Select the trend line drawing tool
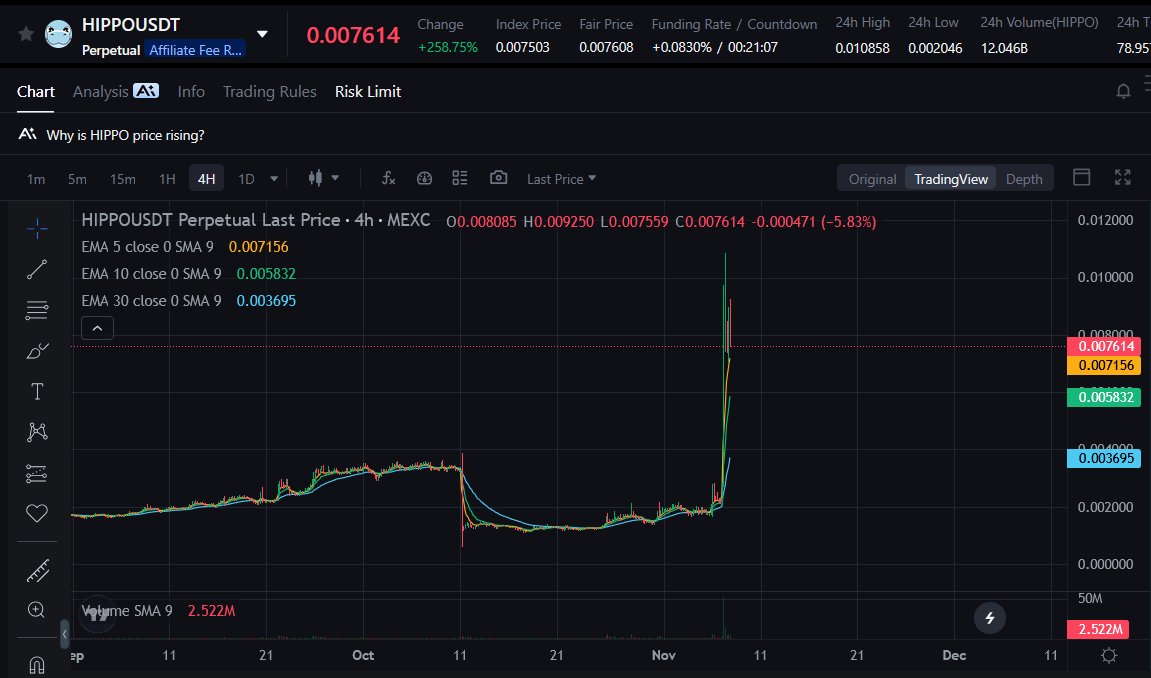This screenshot has width=1151, height=678. point(37,269)
